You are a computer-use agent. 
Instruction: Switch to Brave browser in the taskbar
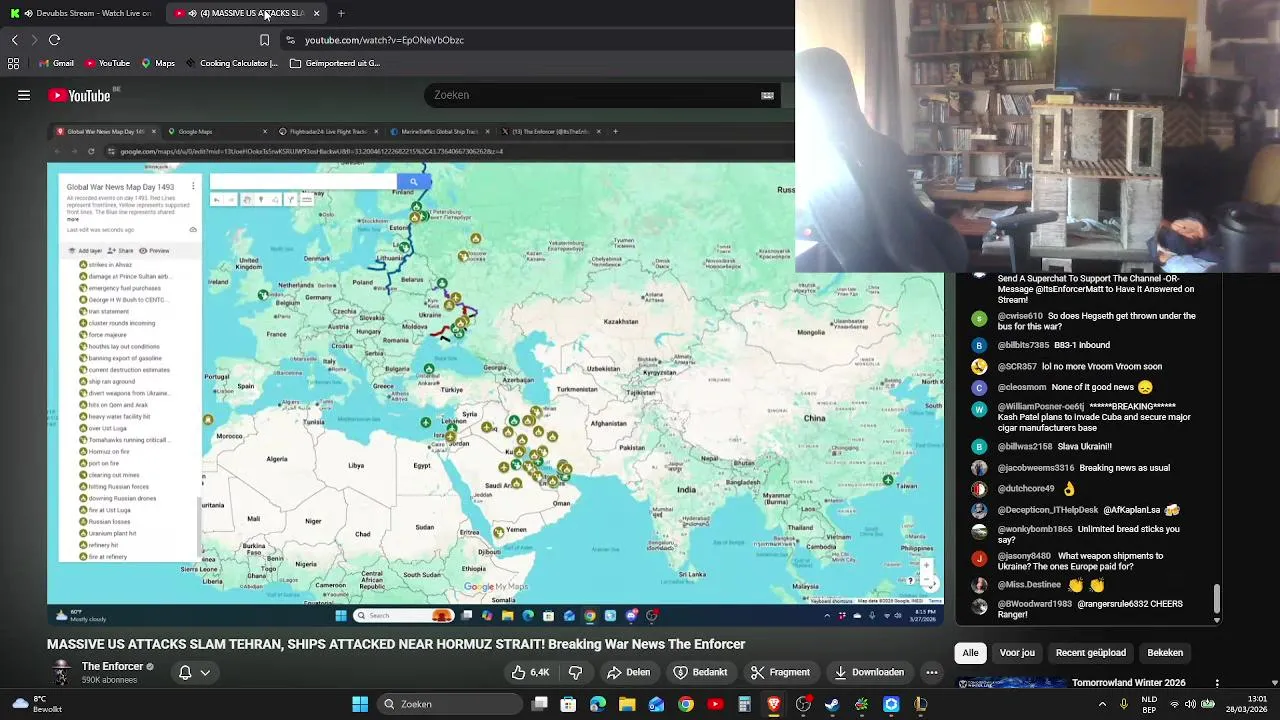(774, 704)
